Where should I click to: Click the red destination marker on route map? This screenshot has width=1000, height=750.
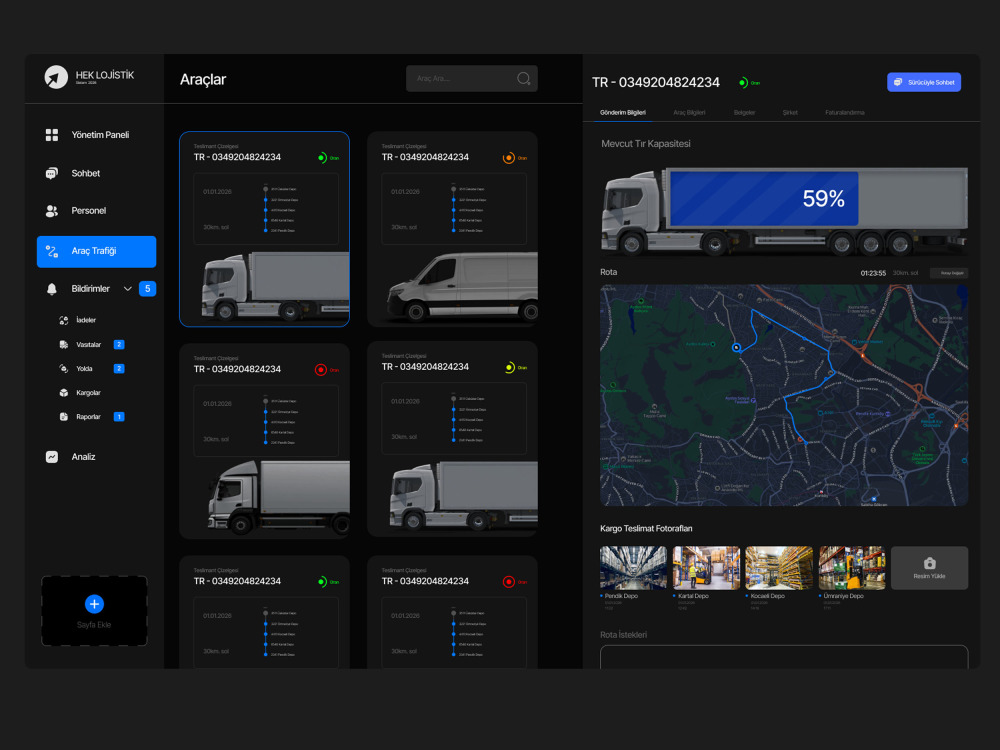pyautogui.click(x=800, y=439)
